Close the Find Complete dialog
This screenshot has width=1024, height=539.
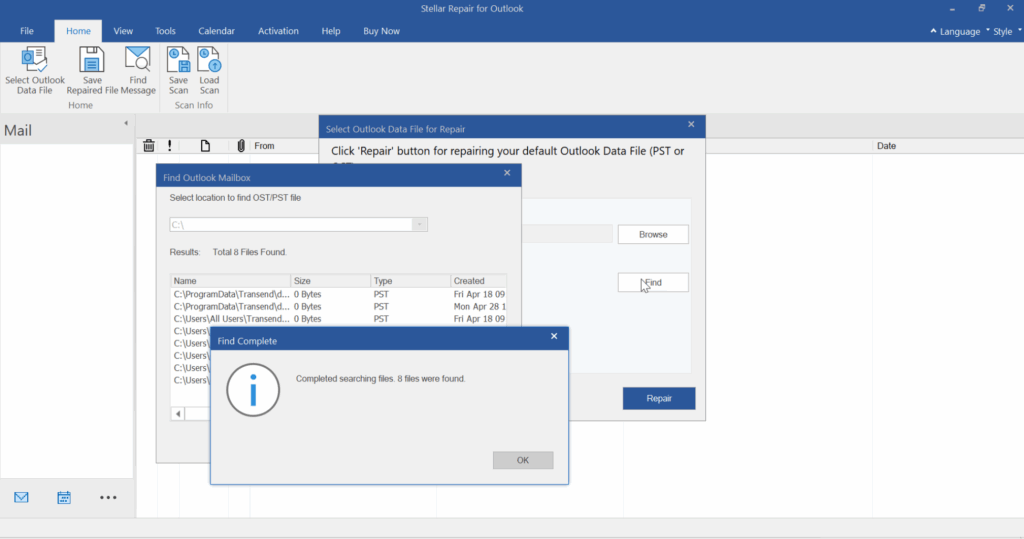coord(554,336)
